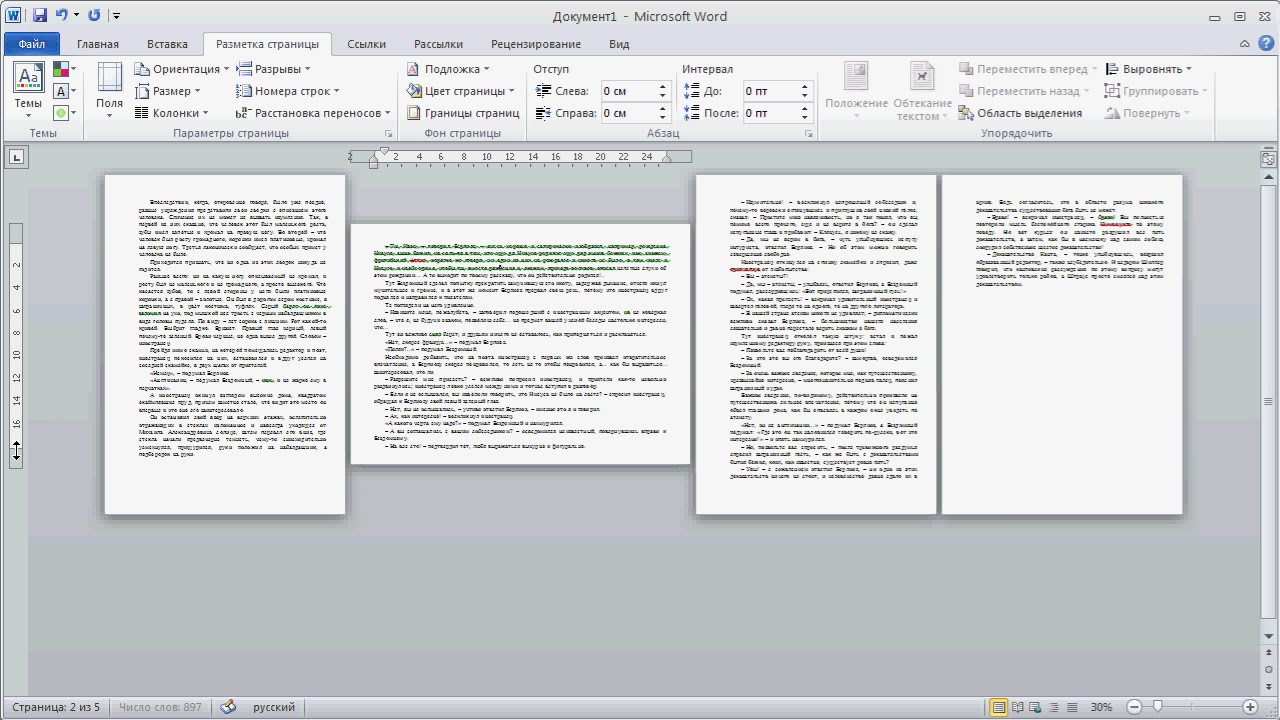Click the Undo arrow icon
This screenshot has width=1280, height=720.
[x=62, y=16]
